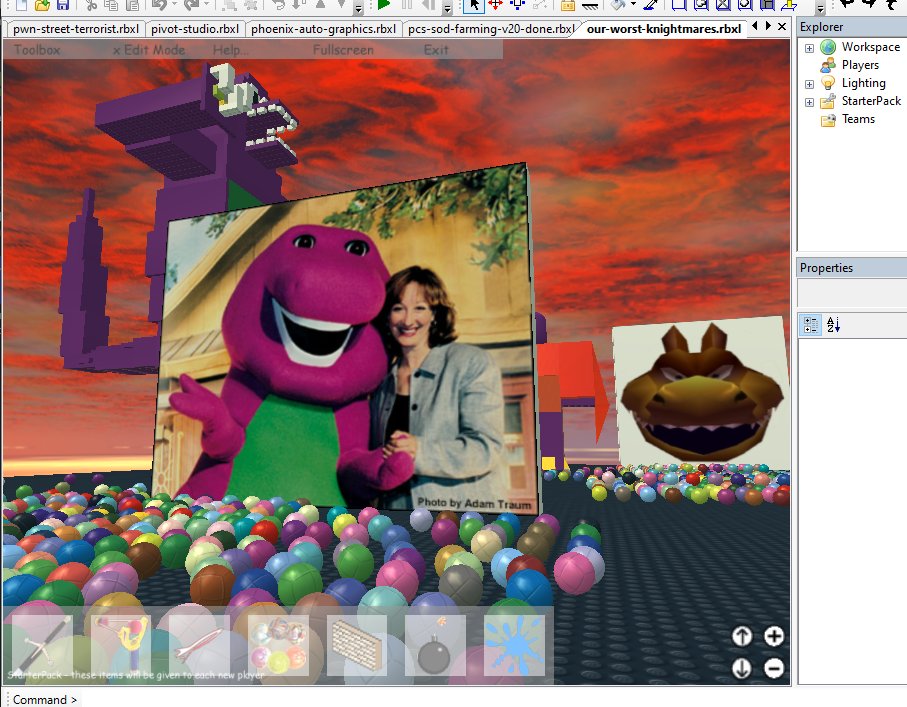Select the sword StarterPack tool
The height and width of the screenshot is (707, 907).
tap(42, 645)
